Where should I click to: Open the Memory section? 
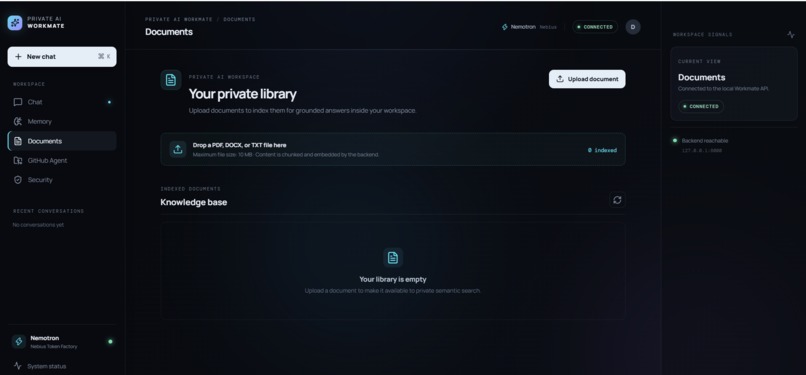point(62,122)
